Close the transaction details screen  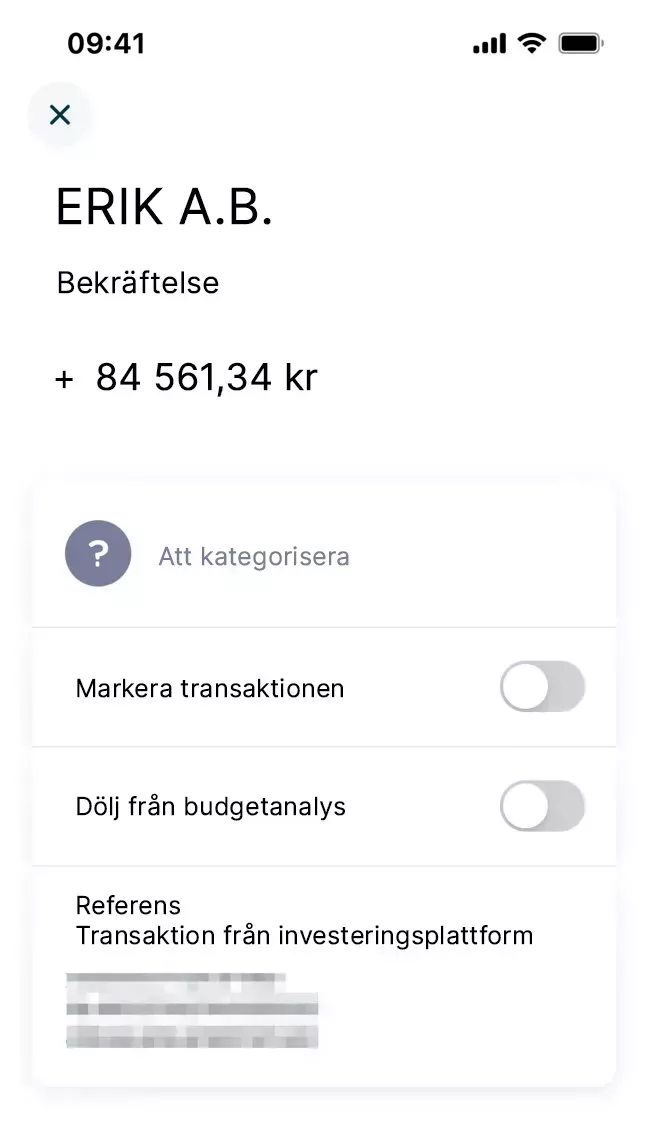point(60,115)
